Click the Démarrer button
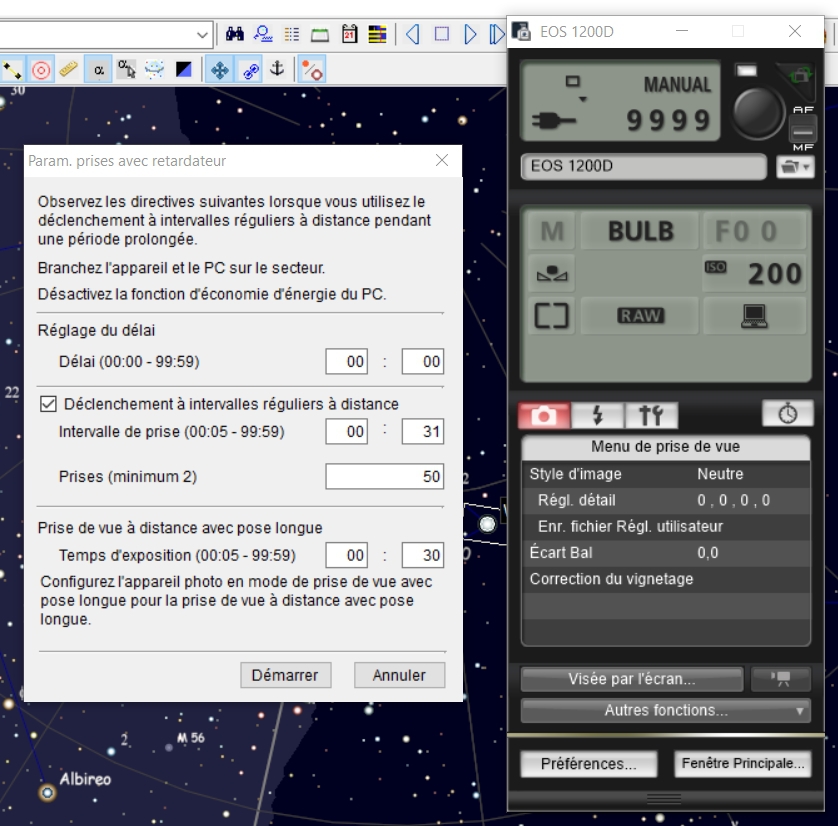Screen dimensions: 838x826 tap(285, 675)
